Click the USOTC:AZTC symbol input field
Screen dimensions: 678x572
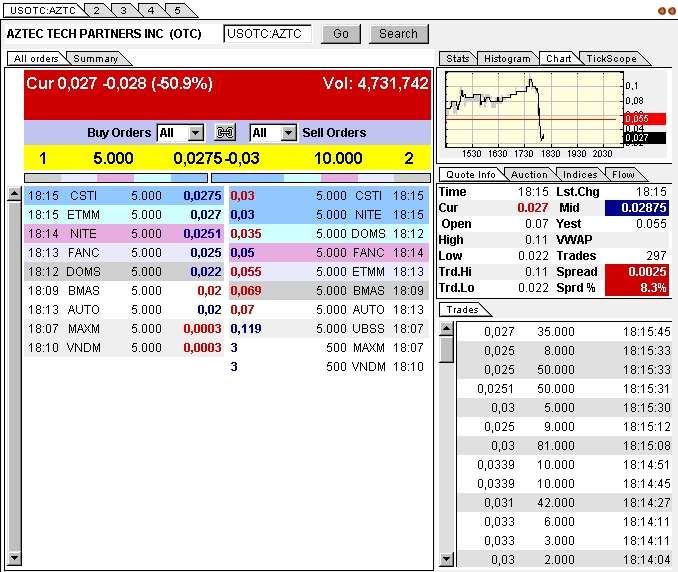[x=267, y=34]
